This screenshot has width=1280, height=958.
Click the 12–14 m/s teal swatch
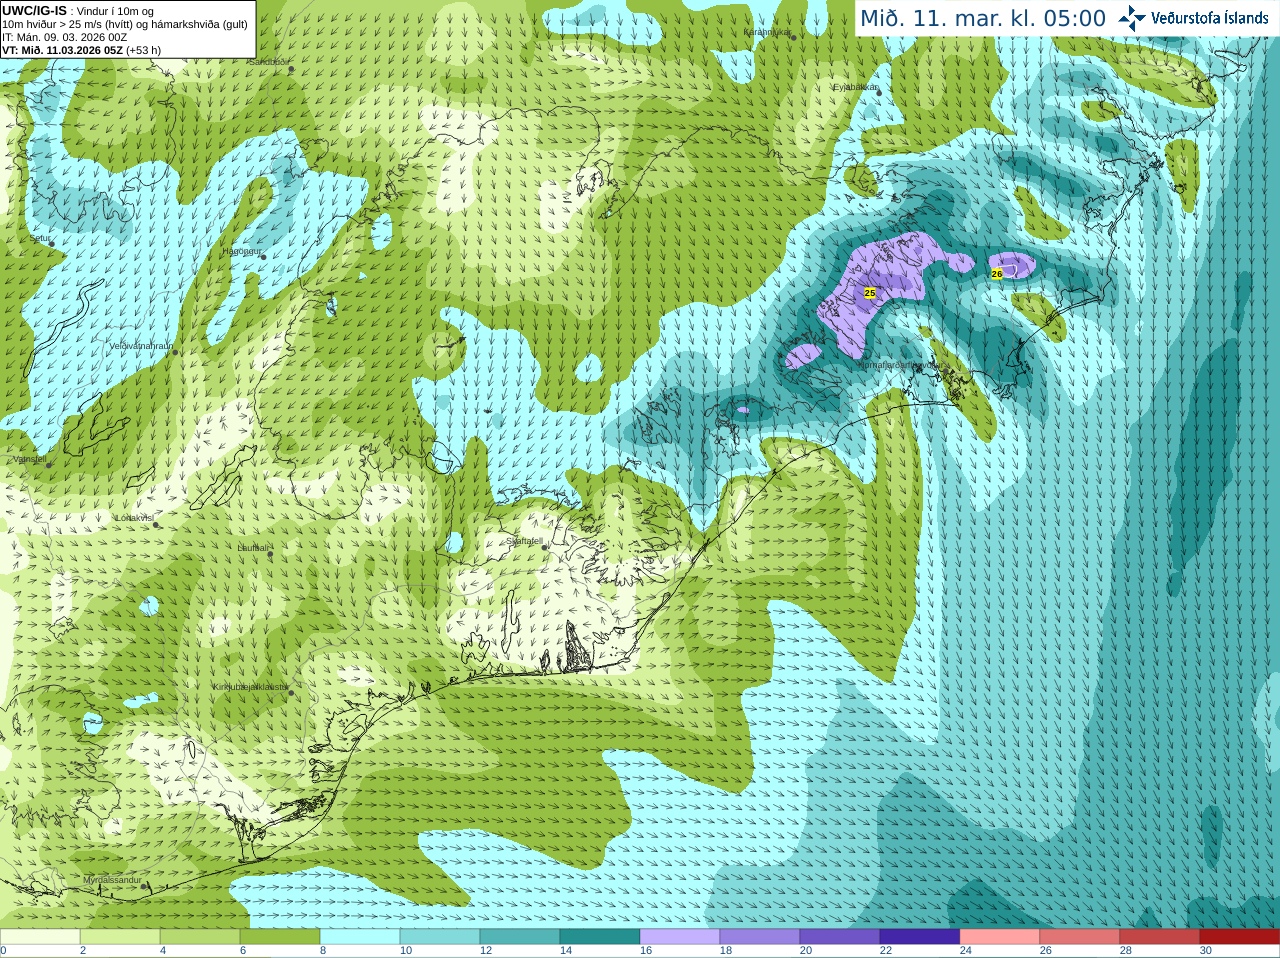click(520, 936)
